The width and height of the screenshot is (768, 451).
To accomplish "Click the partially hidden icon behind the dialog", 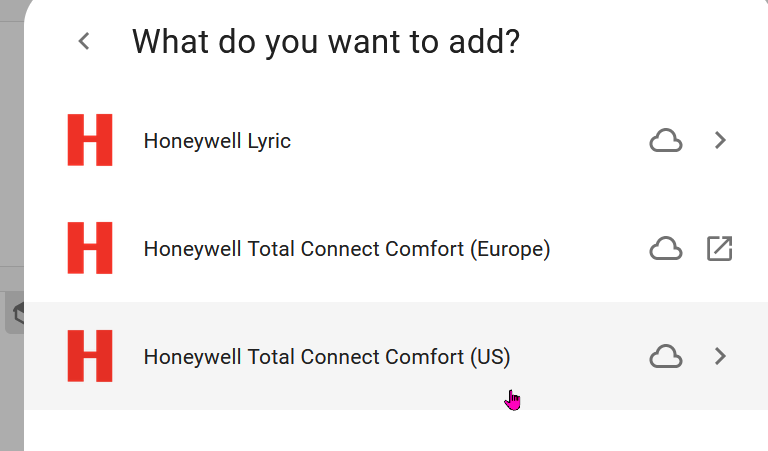I will point(14,314).
